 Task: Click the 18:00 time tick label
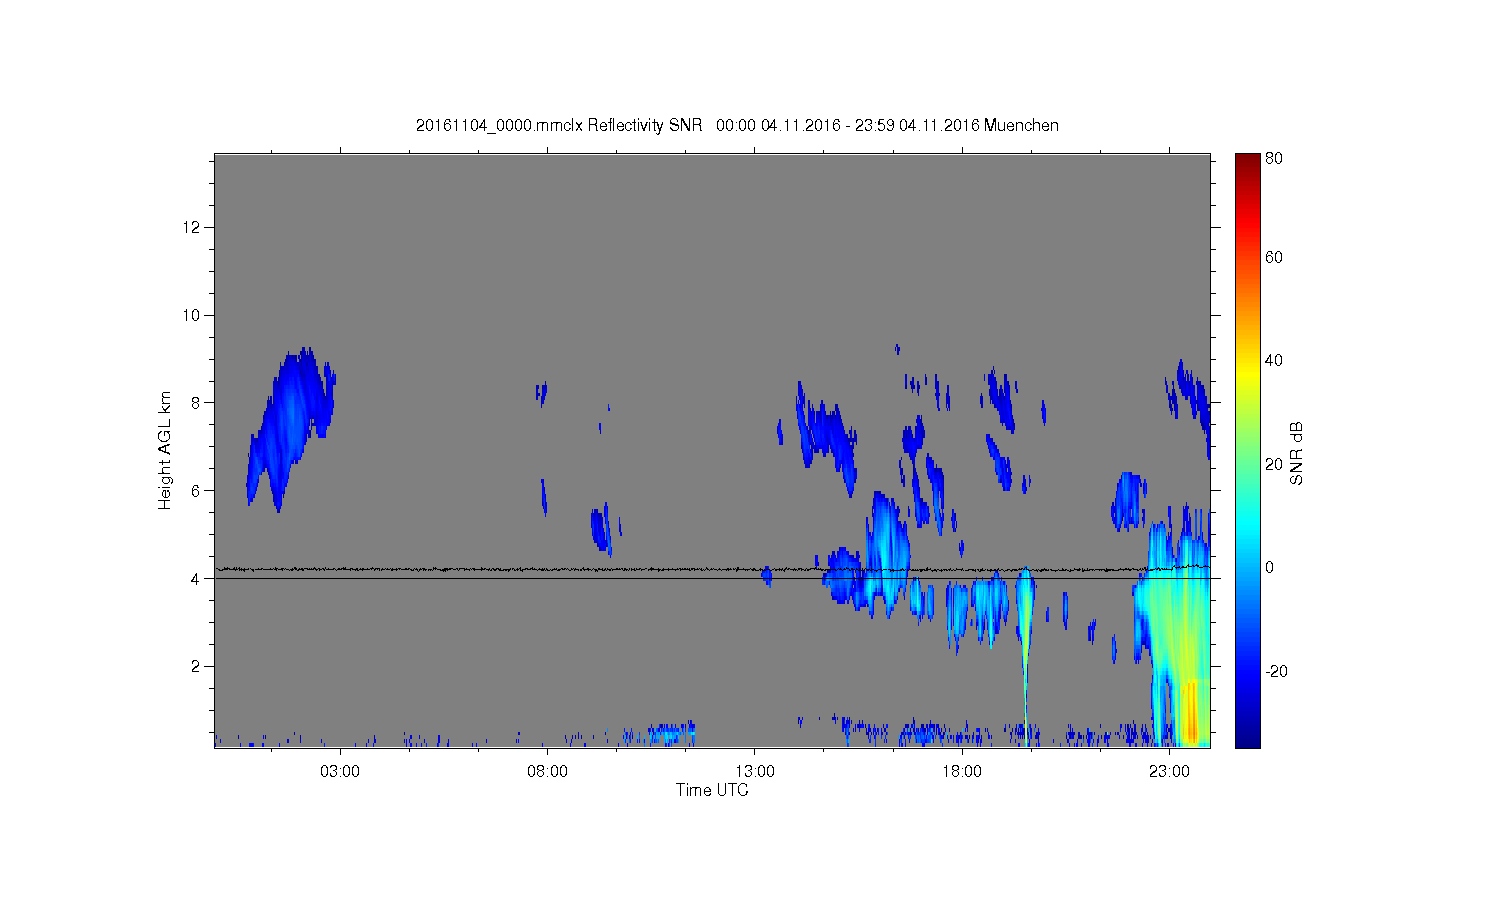(x=962, y=772)
